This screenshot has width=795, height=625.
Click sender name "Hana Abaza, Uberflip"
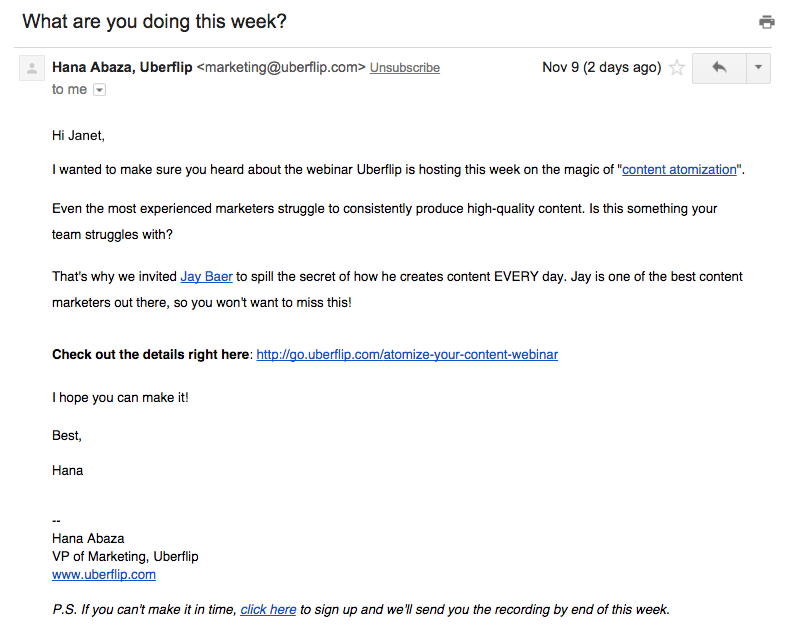122,67
